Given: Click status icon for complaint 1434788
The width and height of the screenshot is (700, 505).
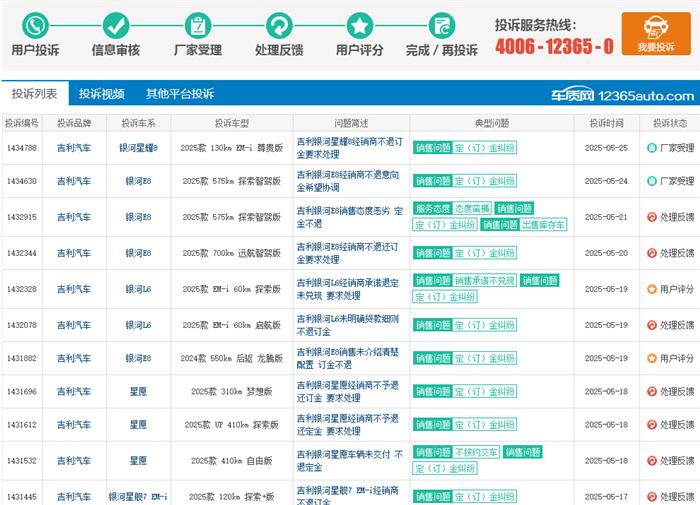Looking at the screenshot, I should (x=652, y=148).
